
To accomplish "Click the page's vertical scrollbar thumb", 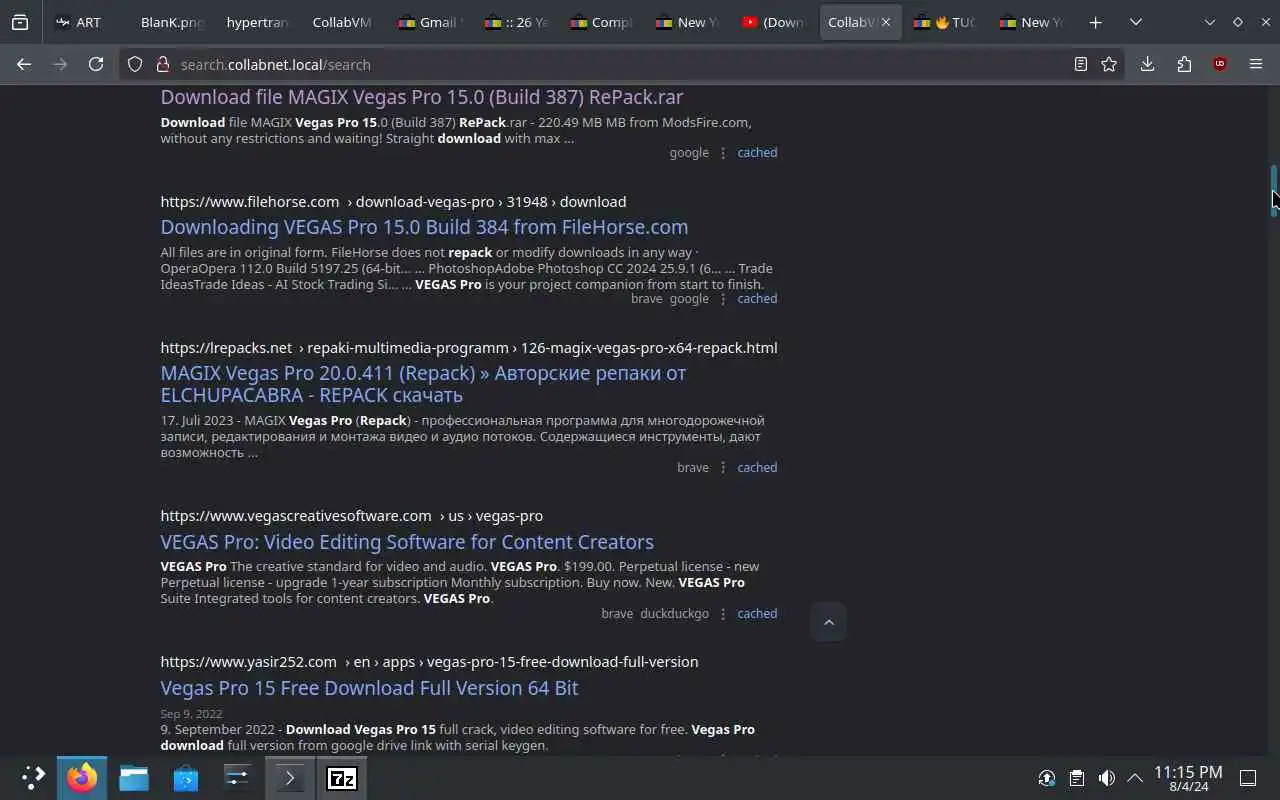I will [x=1274, y=190].
